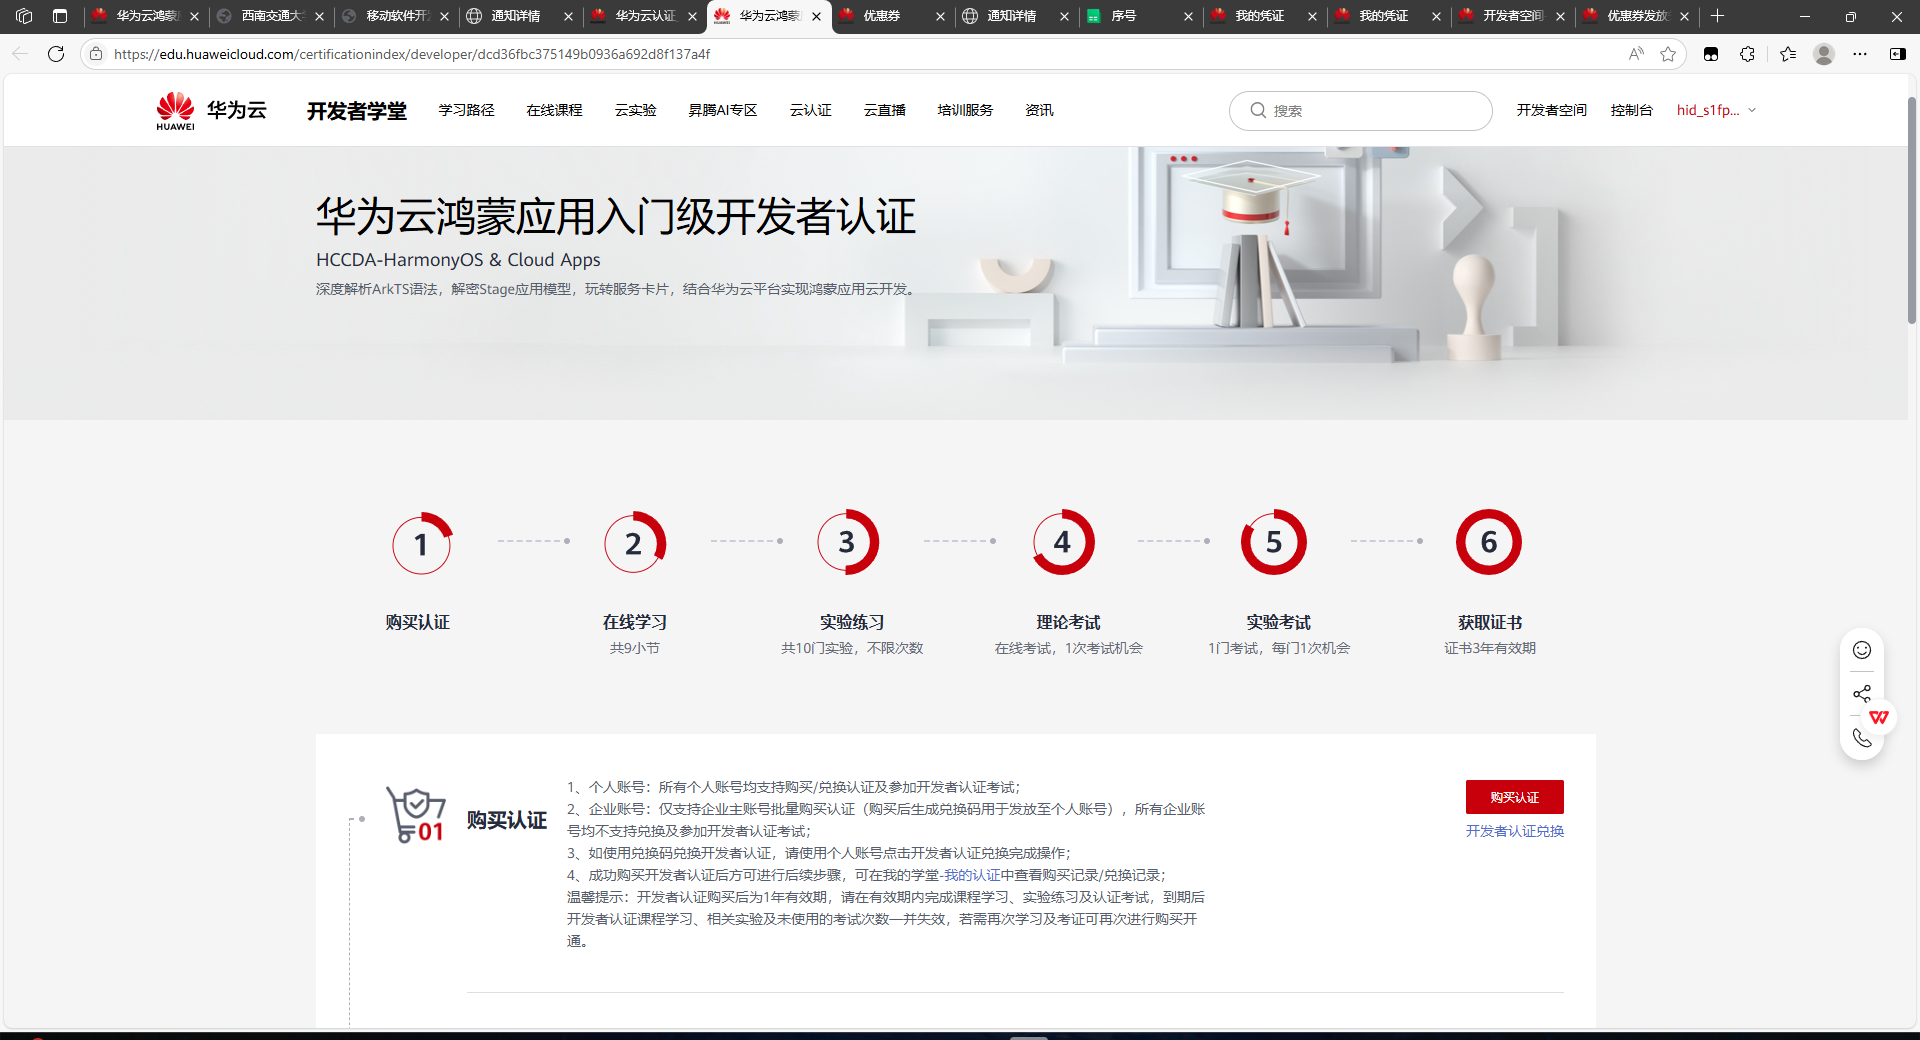Open browser settings and more menu
The width and height of the screenshot is (1920, 1040).
pos(1860,54)
